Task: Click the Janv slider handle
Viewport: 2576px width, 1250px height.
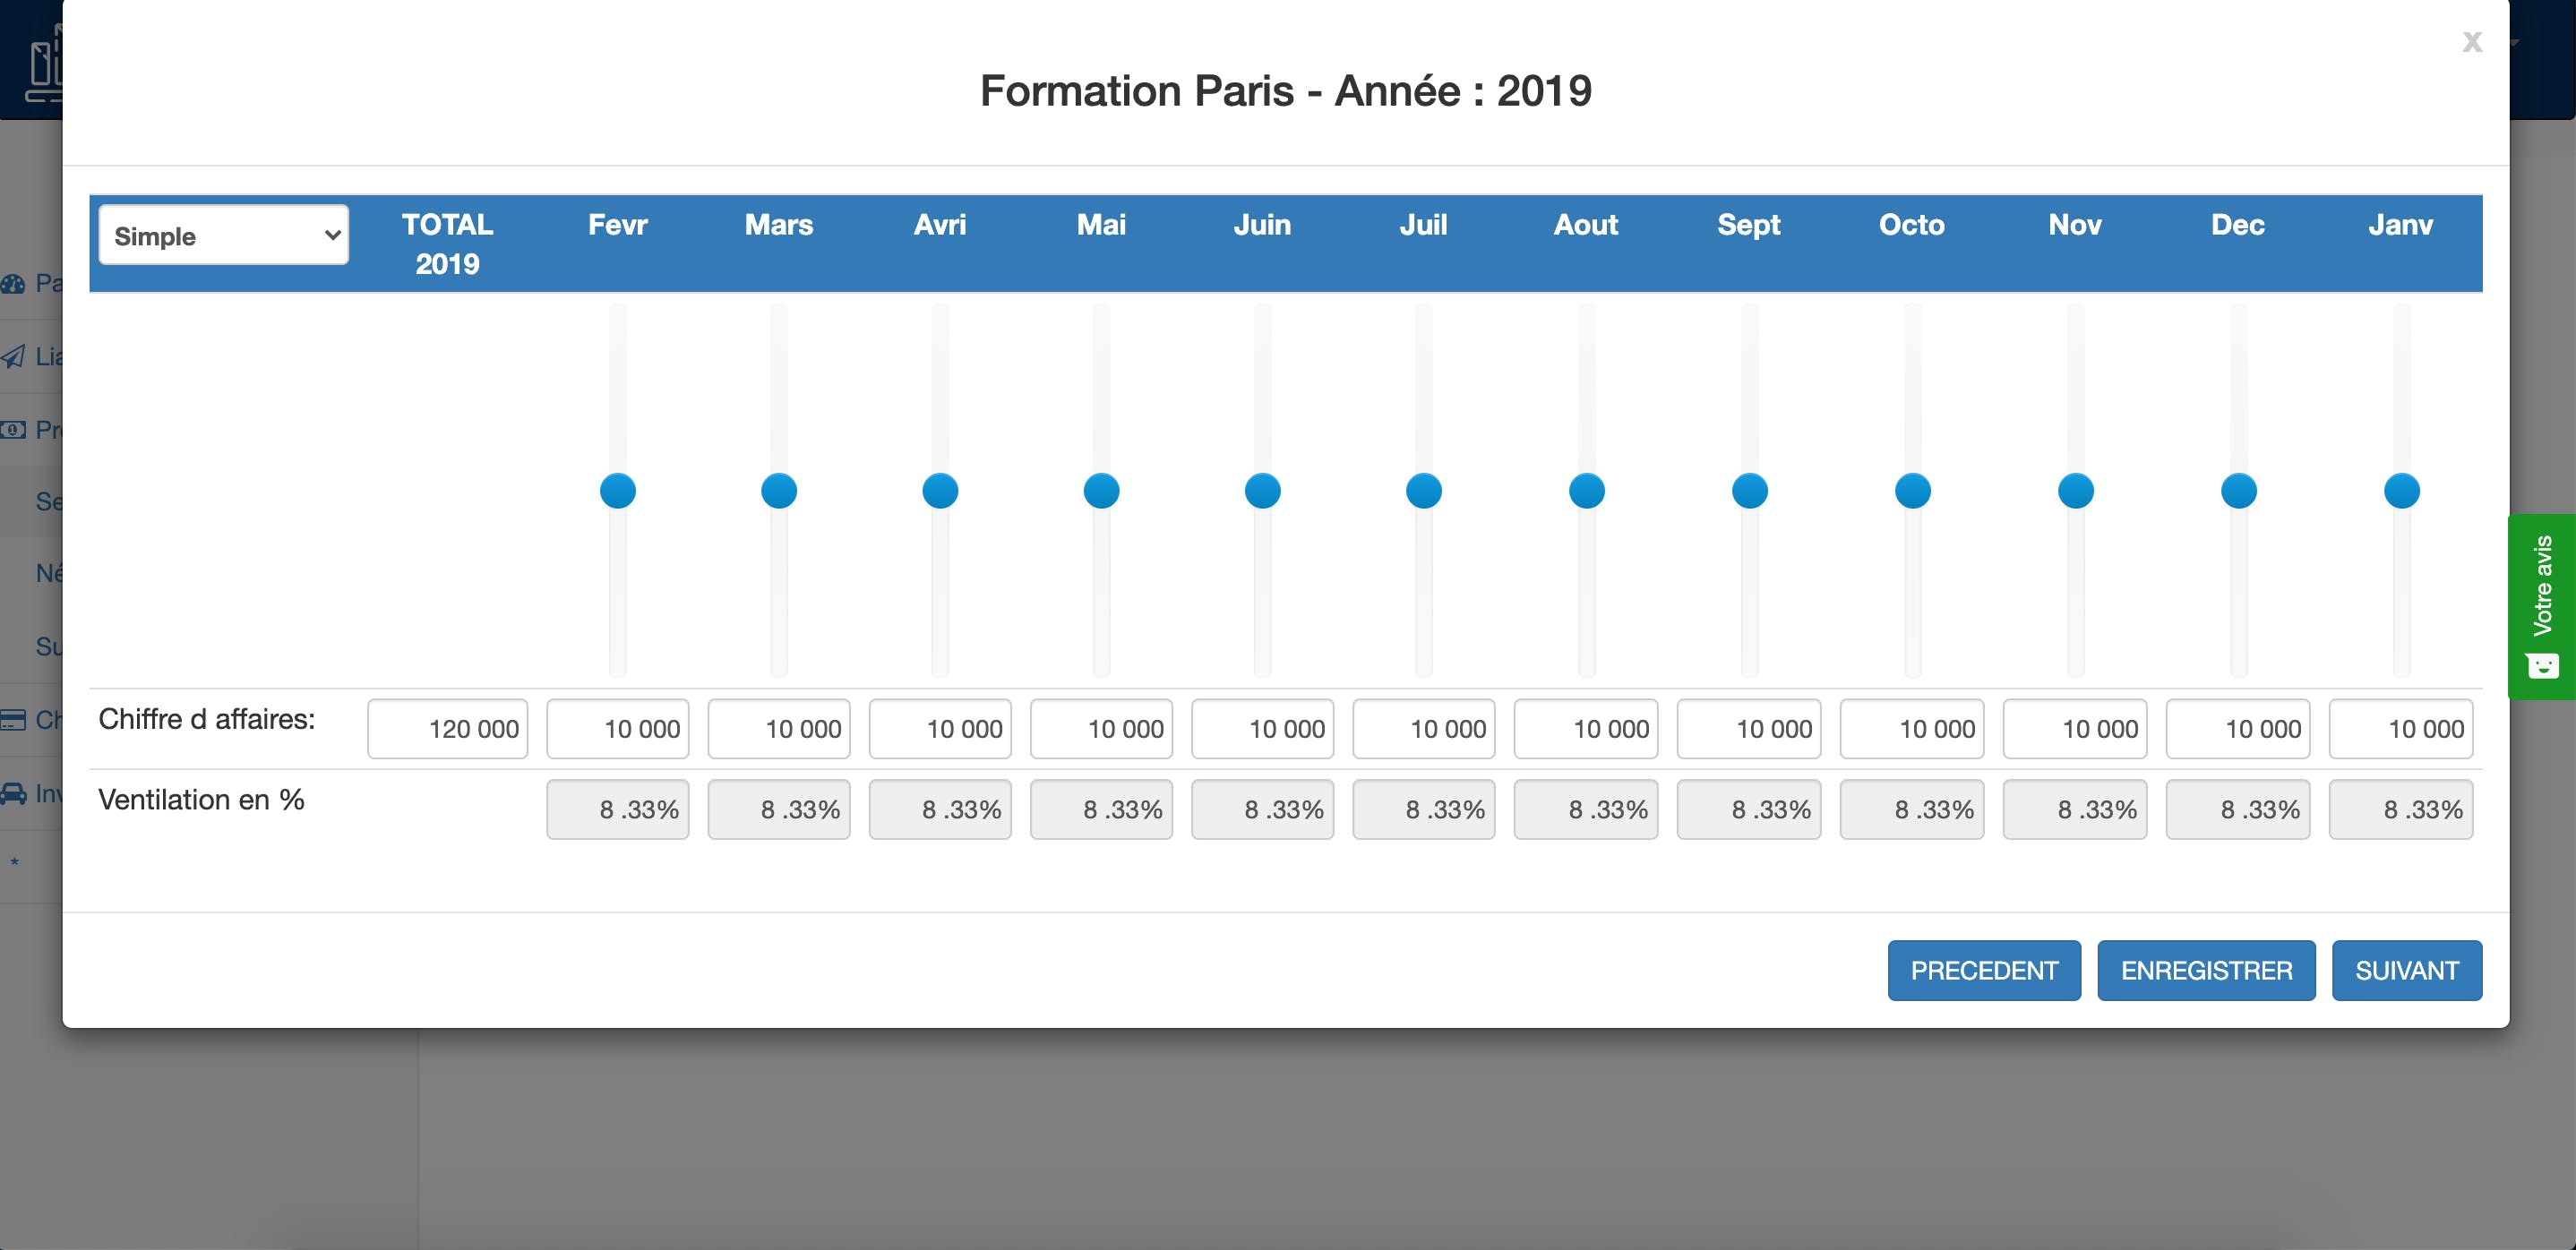Action: 2400,491
